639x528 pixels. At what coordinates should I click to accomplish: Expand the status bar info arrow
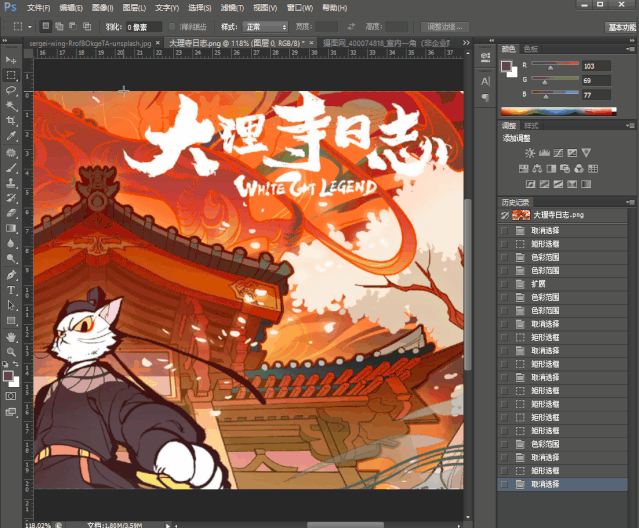coord(168,525)
